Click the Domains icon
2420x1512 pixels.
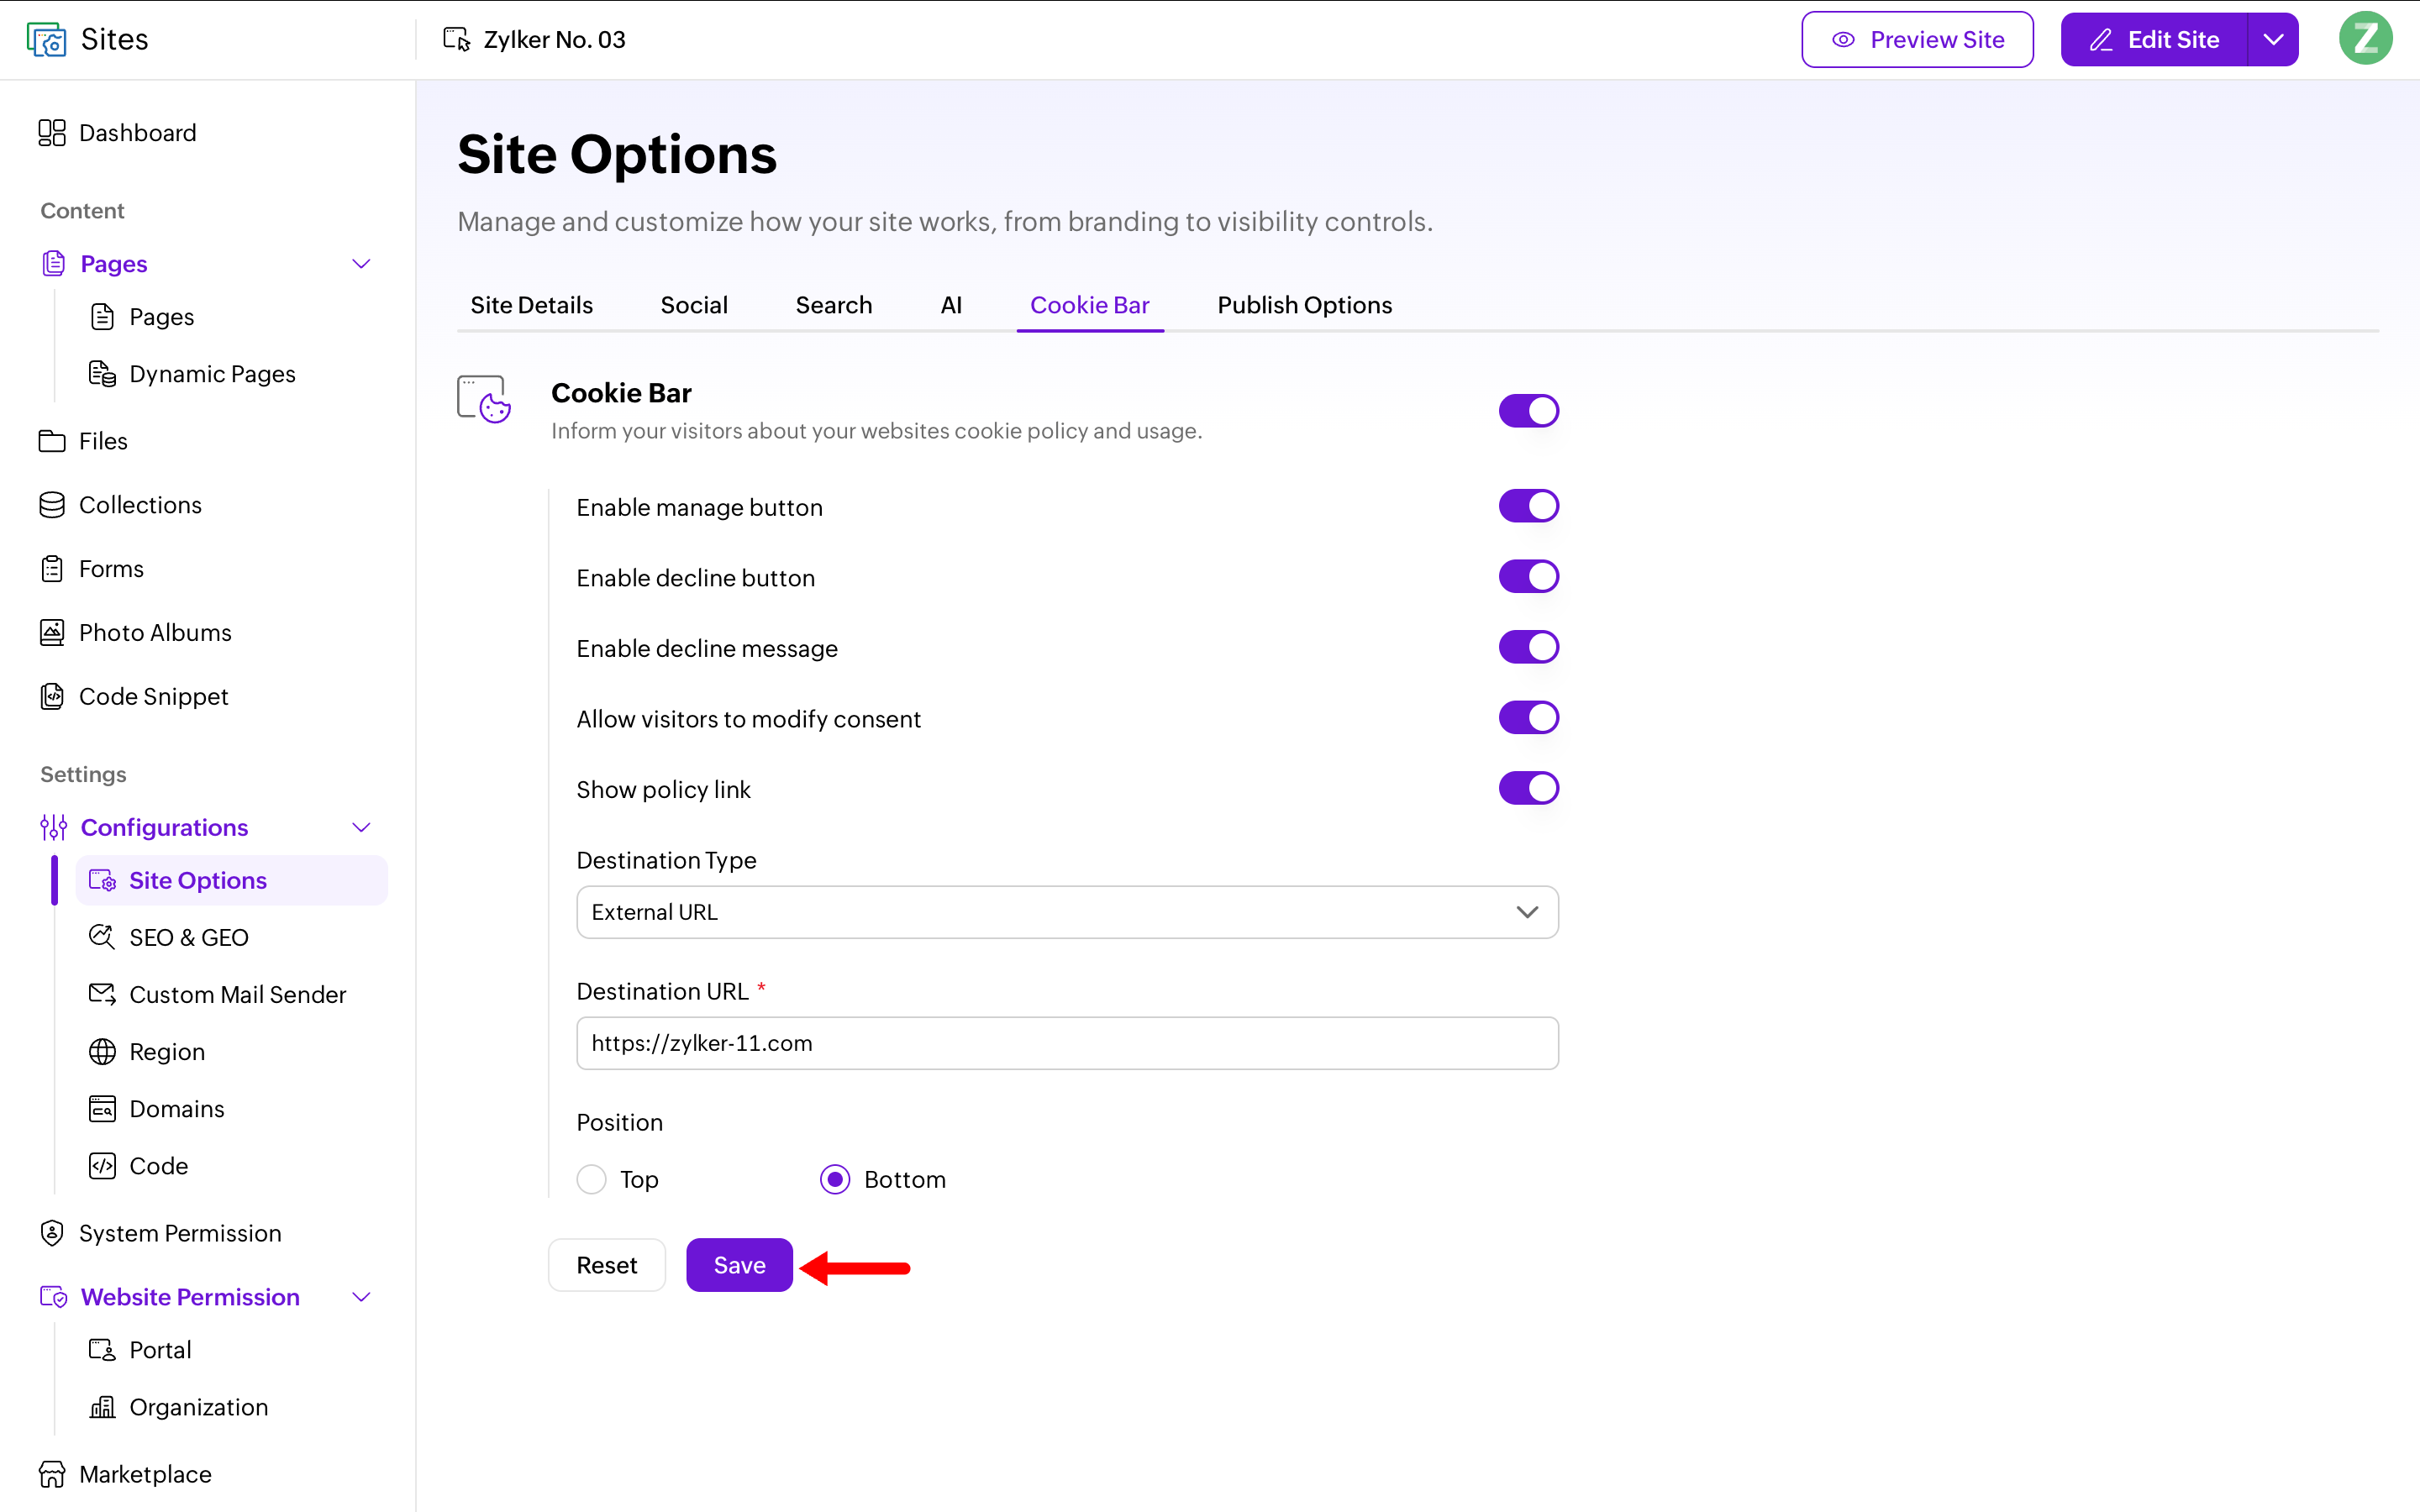tap(102, 1109)
